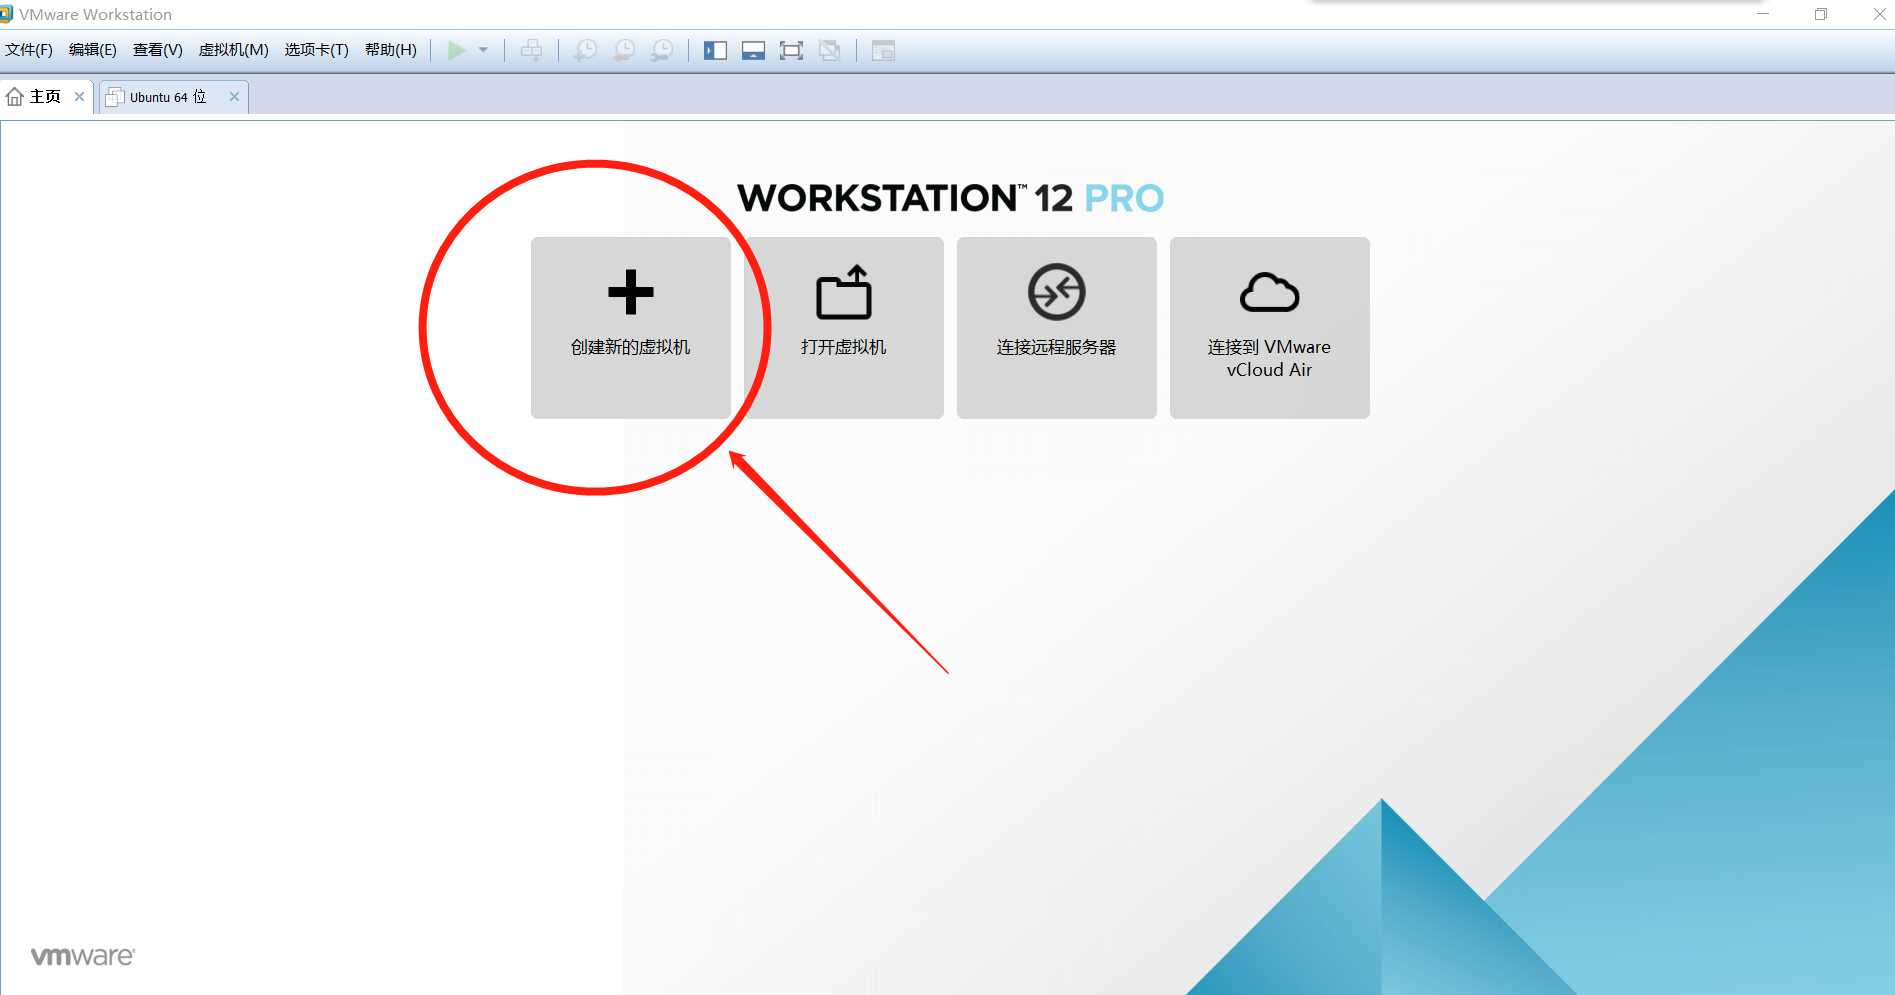Toggle the thumbnail bar icon
Image resolution: width=1895 pixels, height=995 pixels.
(x=753, y=50)
